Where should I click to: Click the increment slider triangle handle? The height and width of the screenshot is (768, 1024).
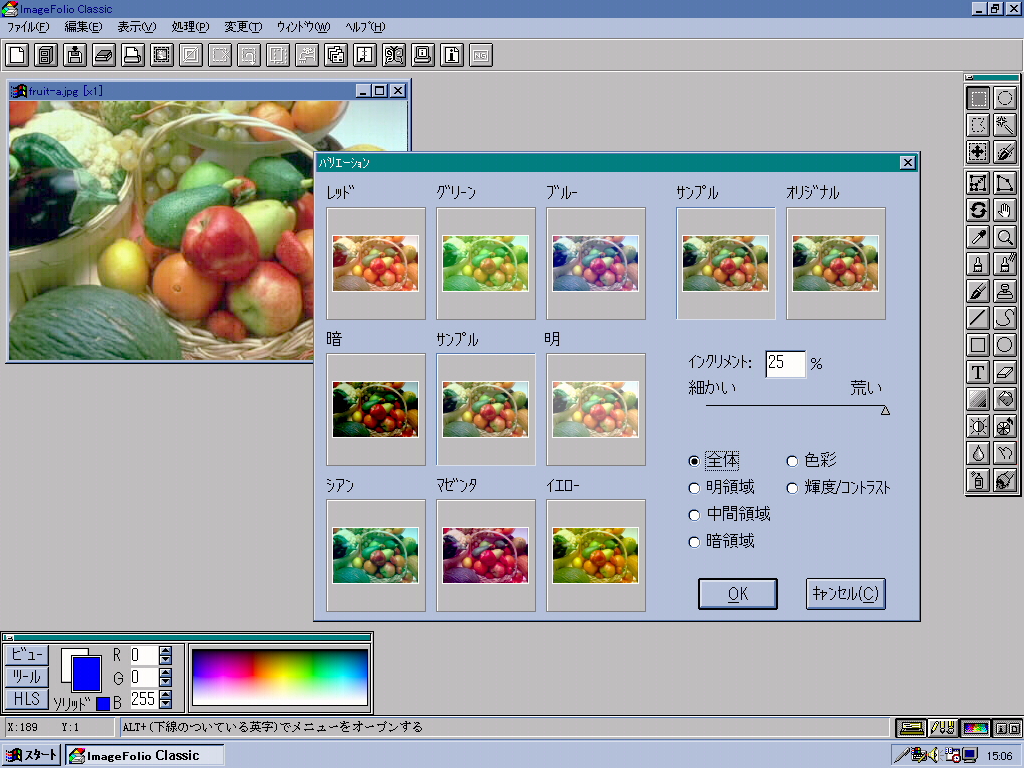point(885,410)
